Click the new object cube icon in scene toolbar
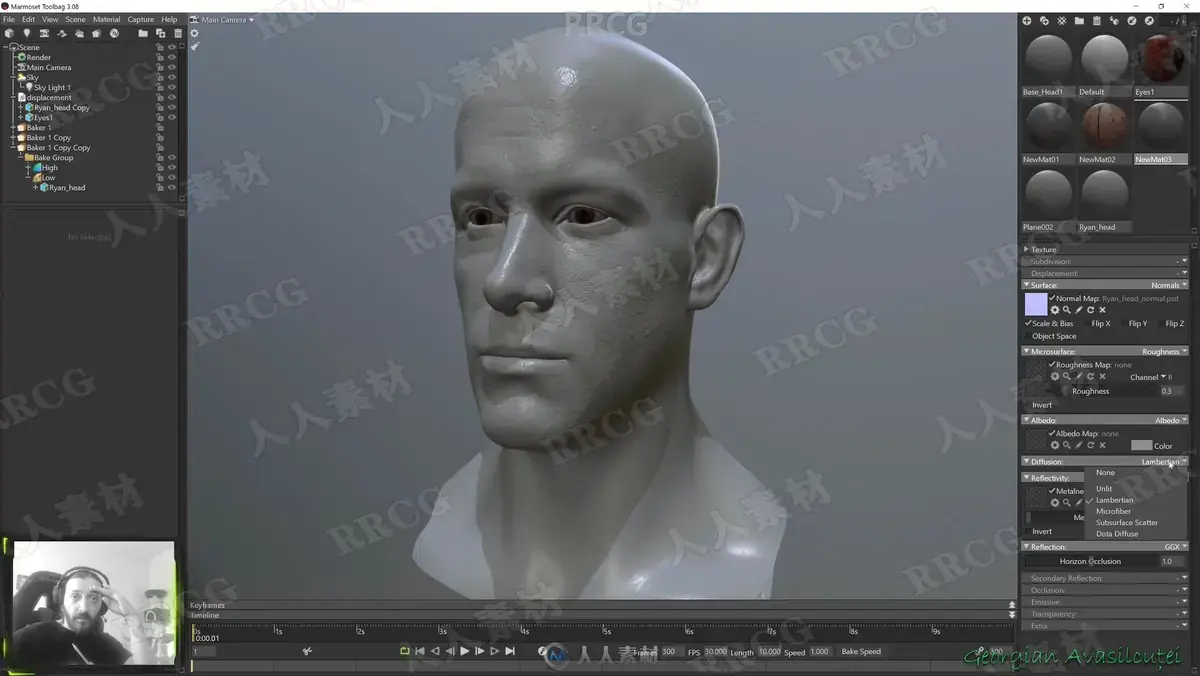 (9, 33)
